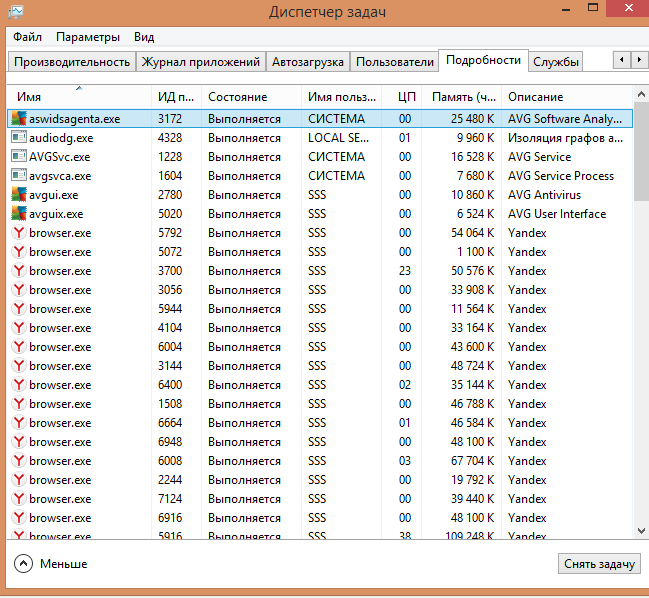Click the vertical scrollbar down arrow

click(x=641, y=529)
